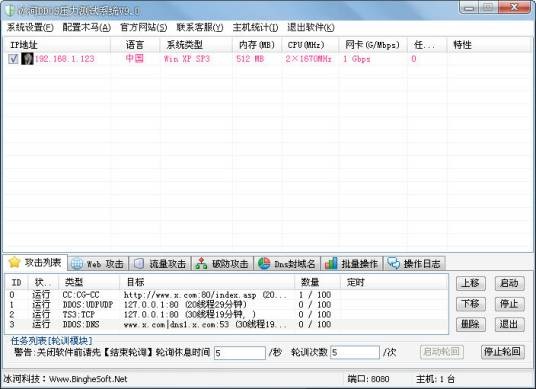The width and height of the screenshot is (536, 389).
Task: Click the host avatar icon beside 192.168.1.123
Action: (27, 59)
